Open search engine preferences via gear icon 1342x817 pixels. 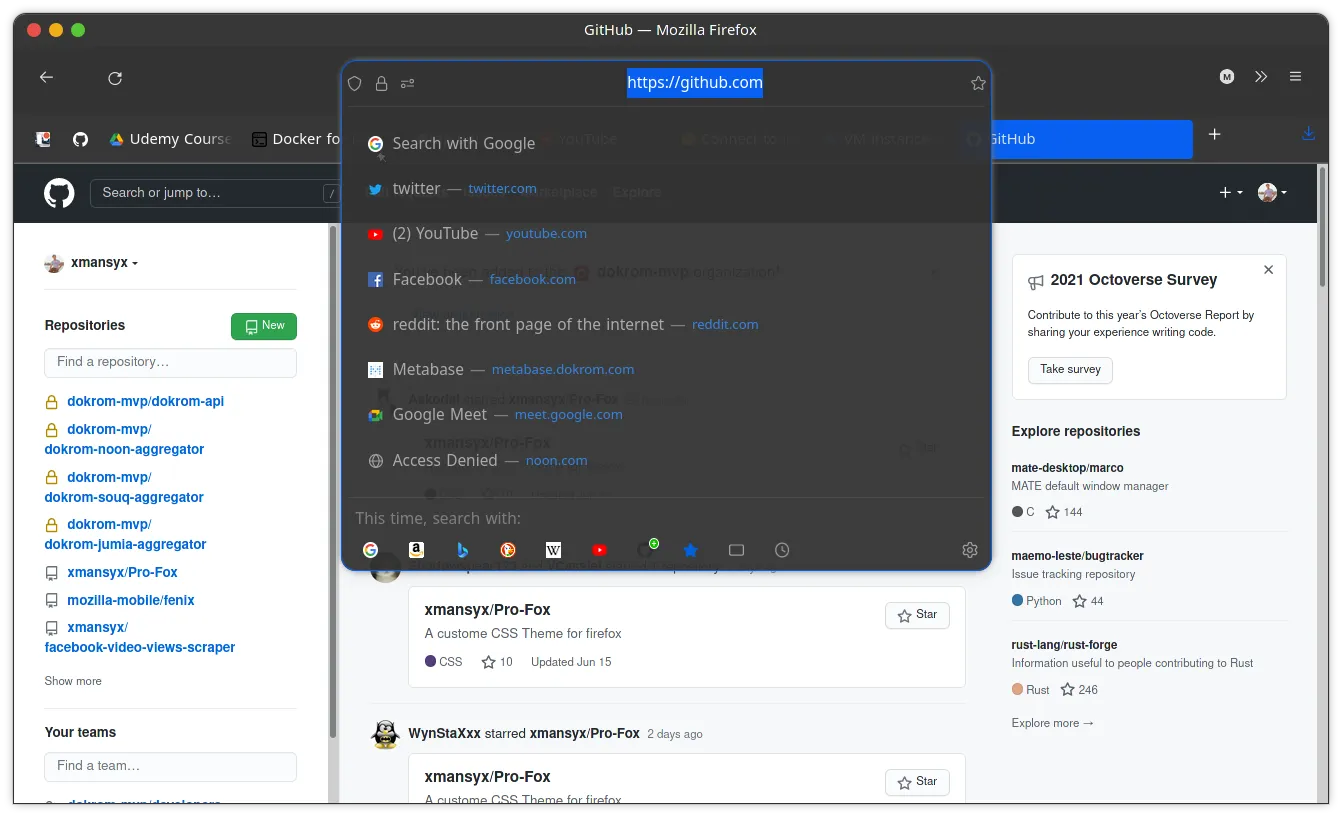[969, 549]
